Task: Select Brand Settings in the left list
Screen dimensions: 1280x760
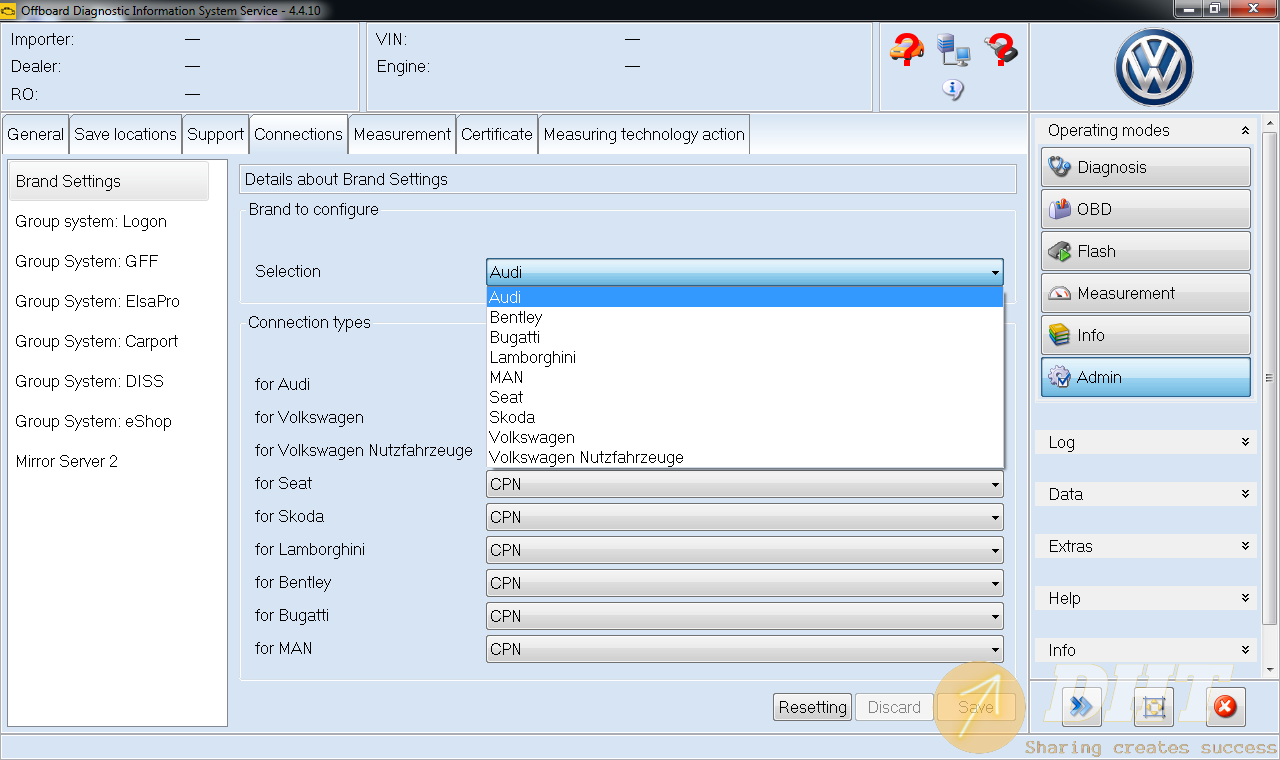Action: (109, 181)
